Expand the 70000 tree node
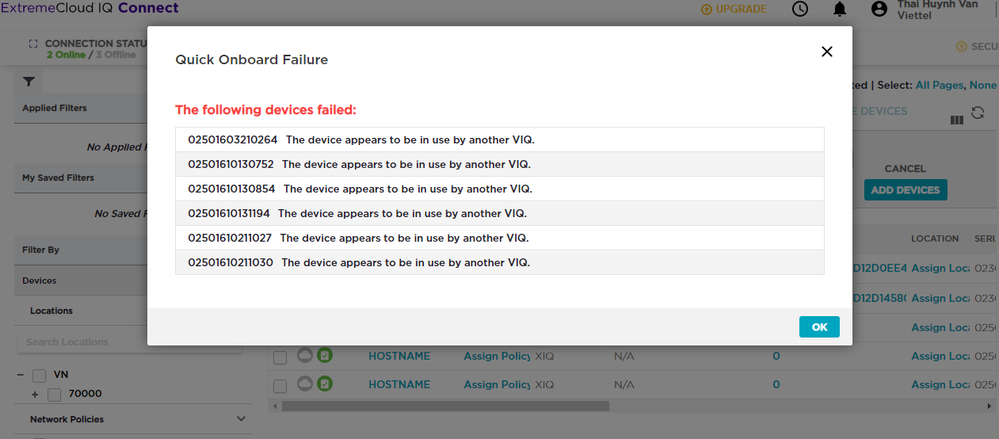999x439 pixels. pyautogui.click(x=35, y=394)
